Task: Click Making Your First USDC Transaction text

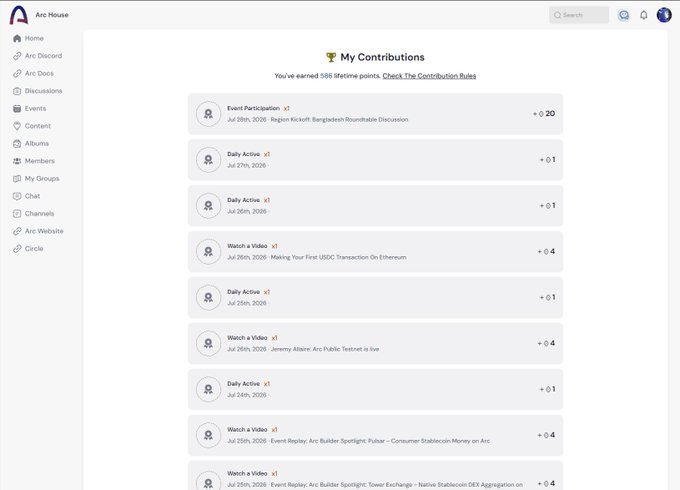Action: click(338, 257)
